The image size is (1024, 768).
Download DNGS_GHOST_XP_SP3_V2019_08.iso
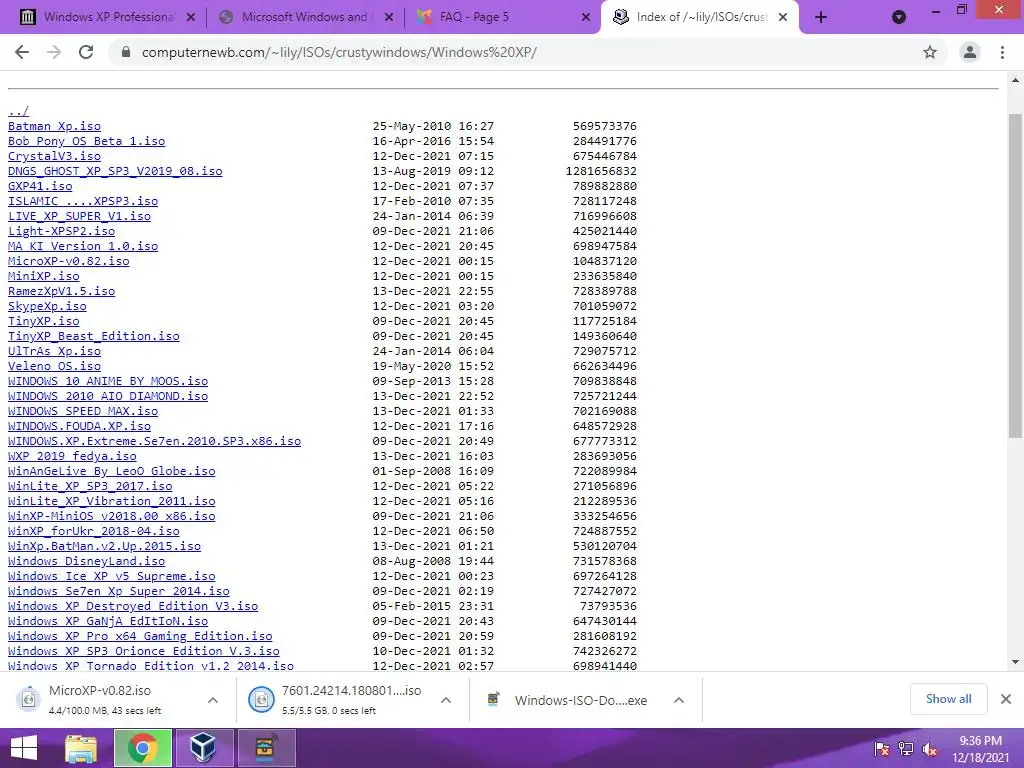pyautogui.click(x=115, y=171)
